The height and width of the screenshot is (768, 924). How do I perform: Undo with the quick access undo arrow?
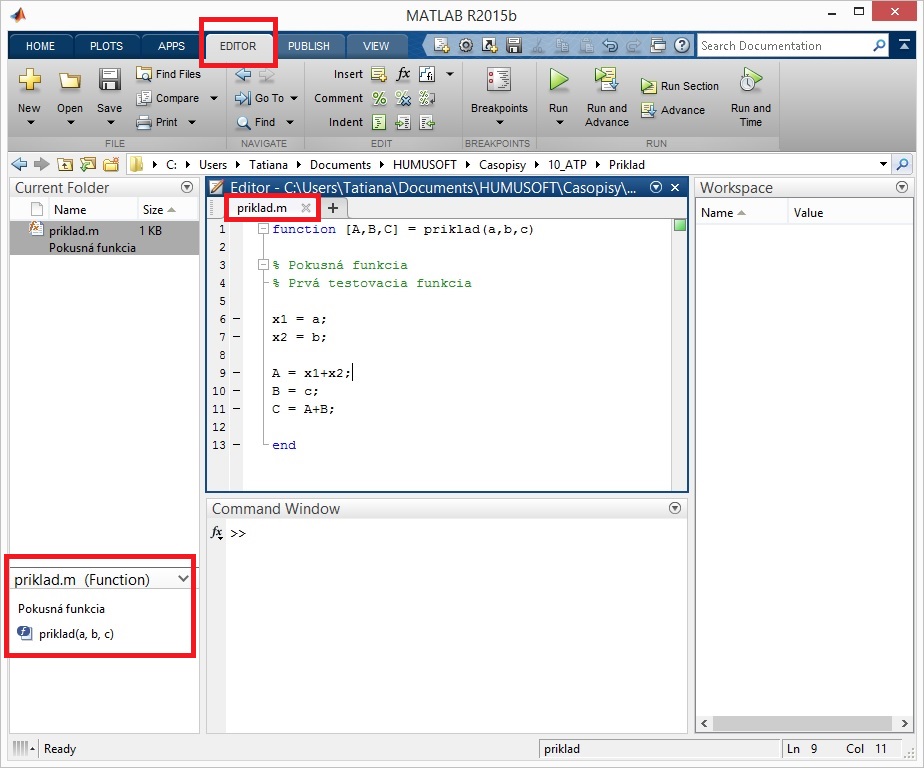(610, 45)
